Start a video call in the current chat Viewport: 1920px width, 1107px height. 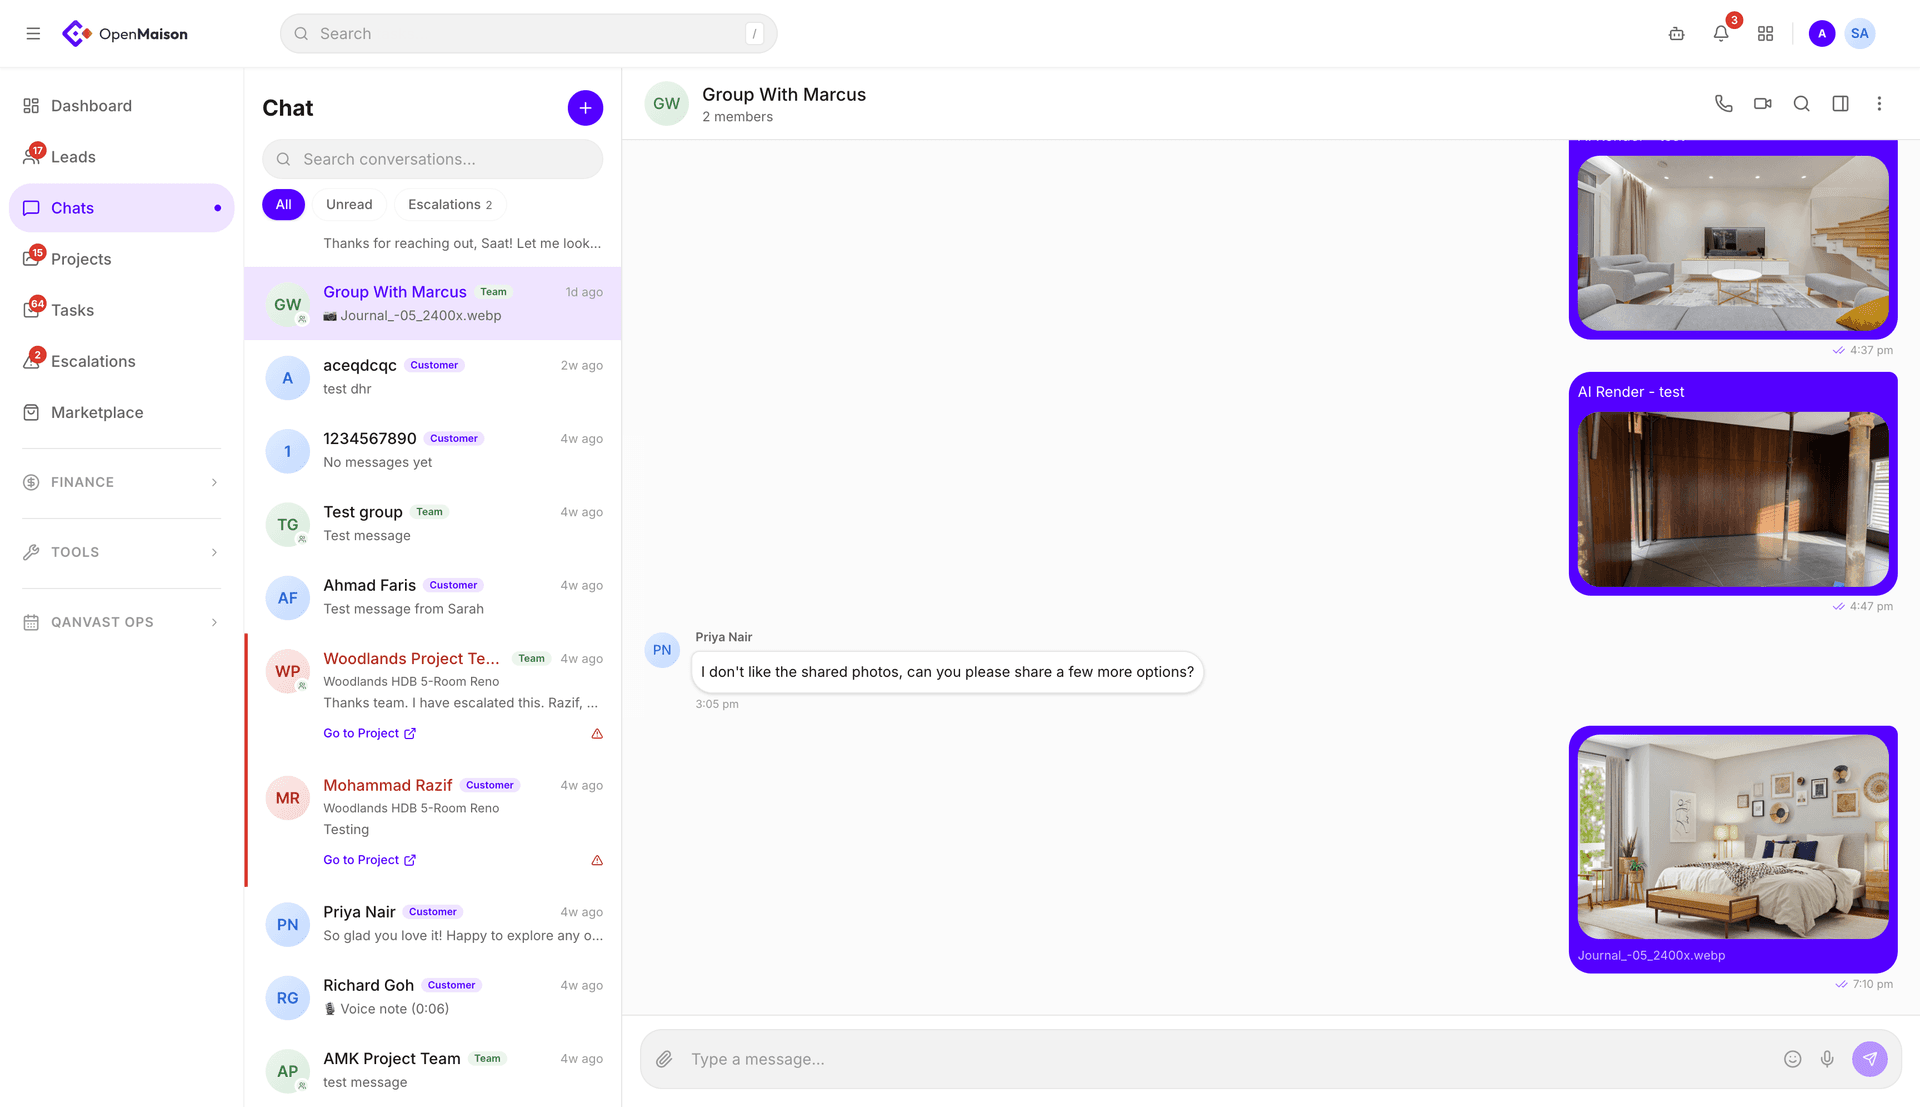tap(1762, 103)
